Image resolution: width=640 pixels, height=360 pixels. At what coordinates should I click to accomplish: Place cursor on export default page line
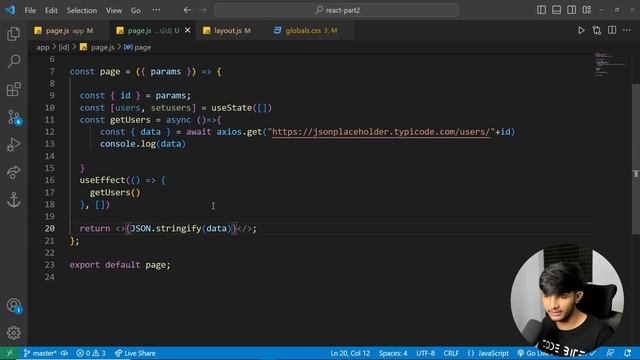click(120, 265)
